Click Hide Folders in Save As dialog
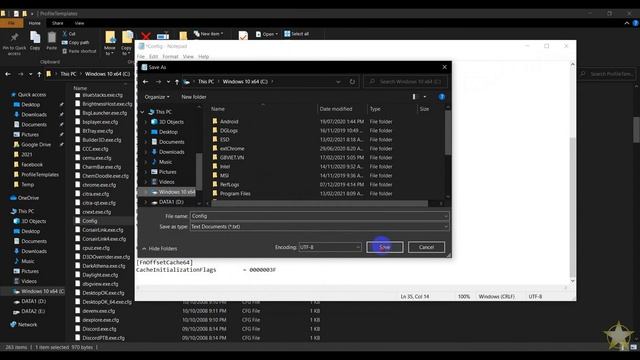The width and height of the screenshot is (640, 360). (x=160, y=249)
